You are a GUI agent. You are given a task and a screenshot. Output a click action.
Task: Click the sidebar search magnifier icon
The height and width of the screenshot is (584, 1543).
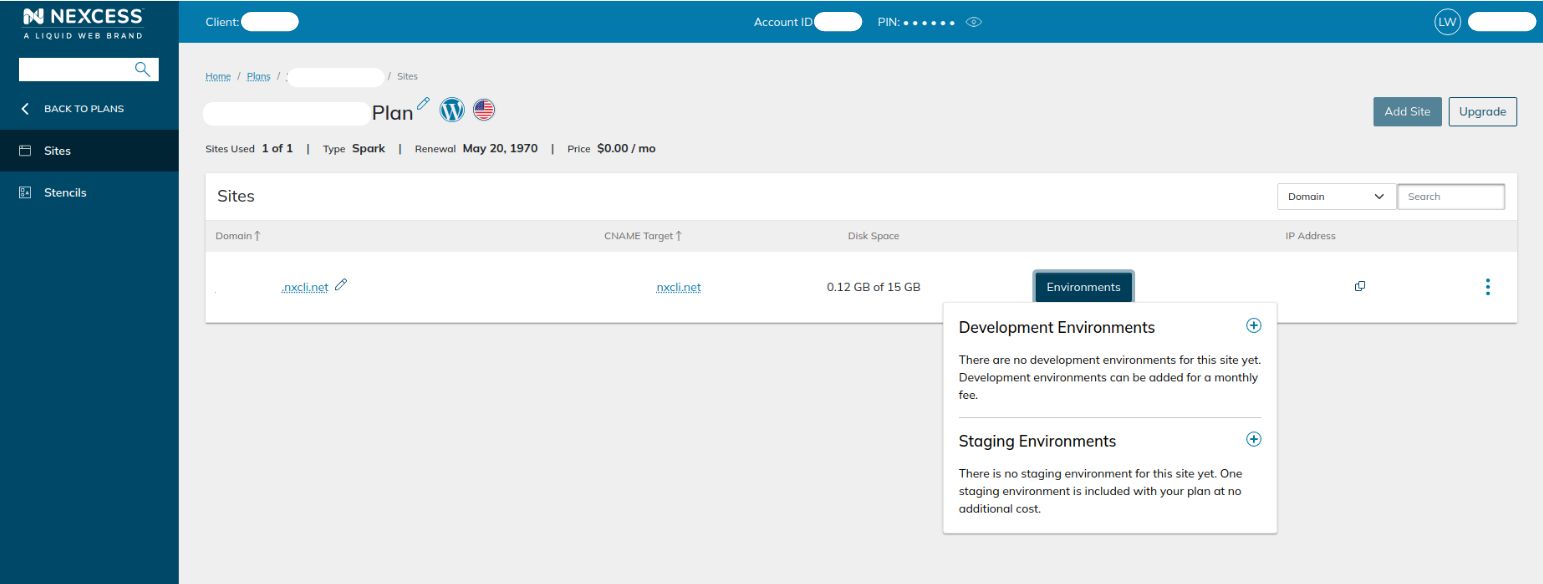click(143, 69)
